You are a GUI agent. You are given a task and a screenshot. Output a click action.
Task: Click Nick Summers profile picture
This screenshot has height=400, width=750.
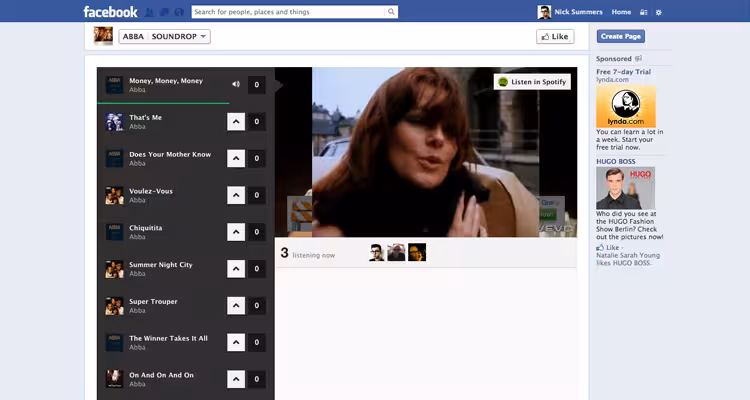click(x=544, y=12)
